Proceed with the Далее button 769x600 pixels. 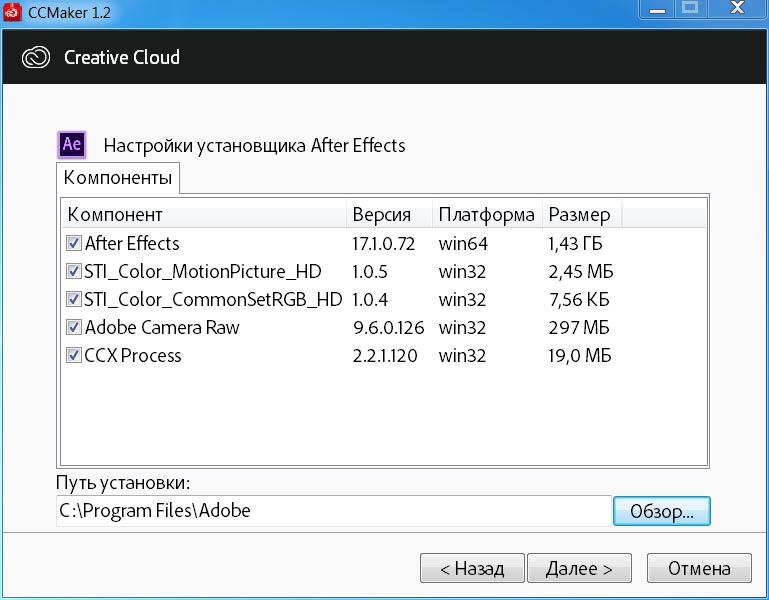point(579,569)
